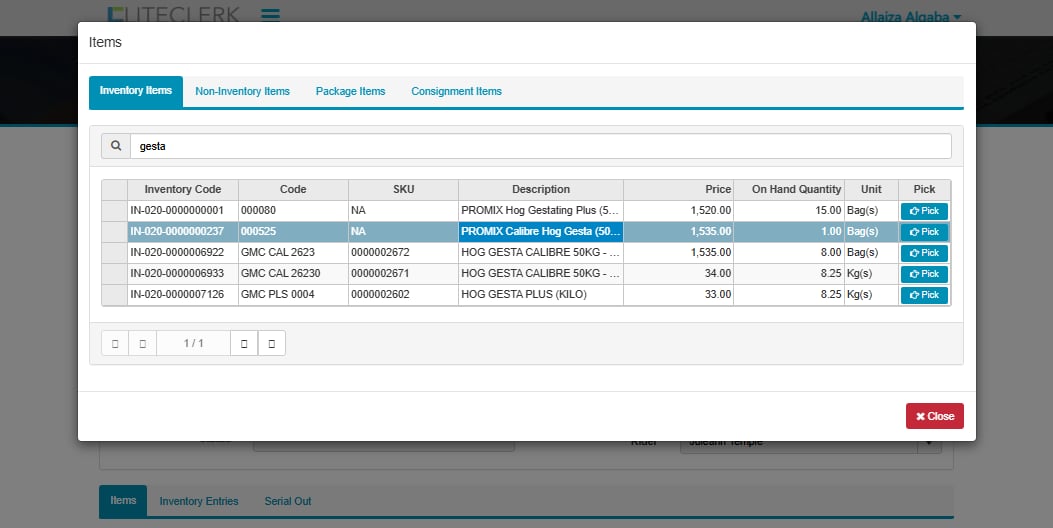The image size is (1053, 528).
Task: Click SKU cell 0000002671
Action: tap(404, 273)
